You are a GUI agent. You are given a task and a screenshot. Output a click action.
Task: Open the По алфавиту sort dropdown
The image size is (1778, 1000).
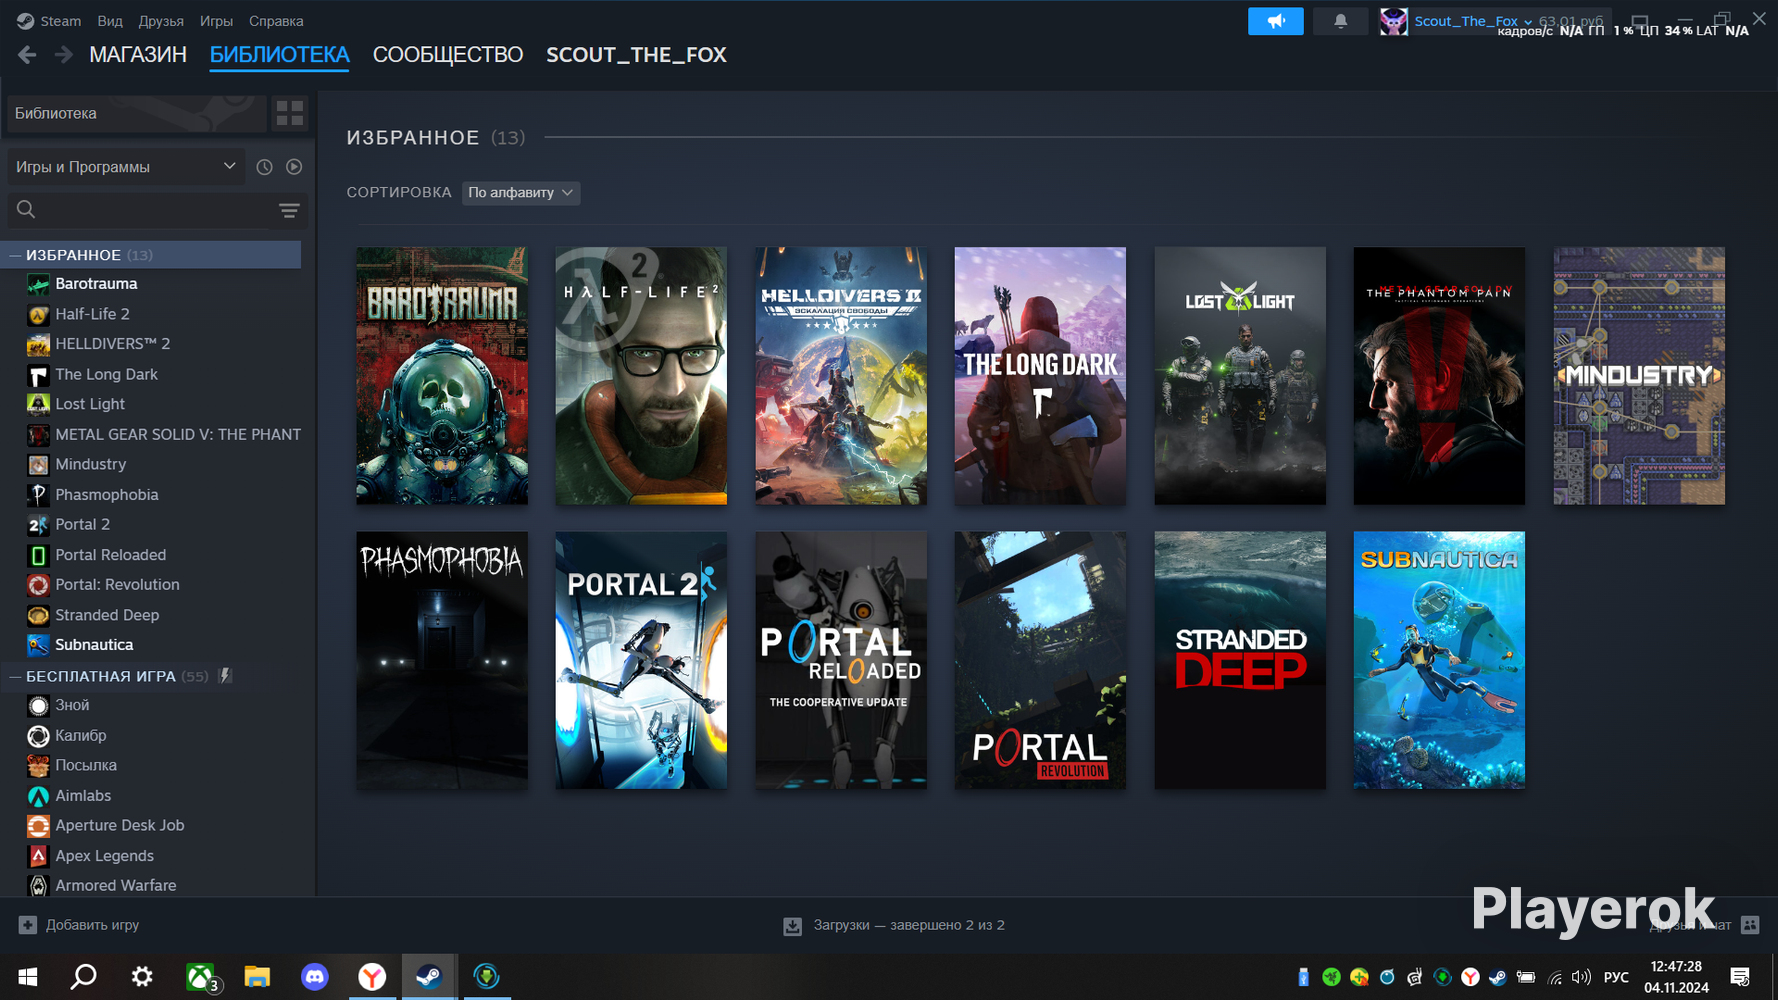coord(521,192)
